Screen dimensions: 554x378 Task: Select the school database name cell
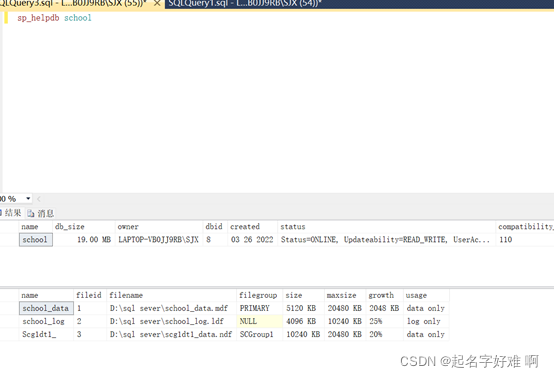point(36,240)
